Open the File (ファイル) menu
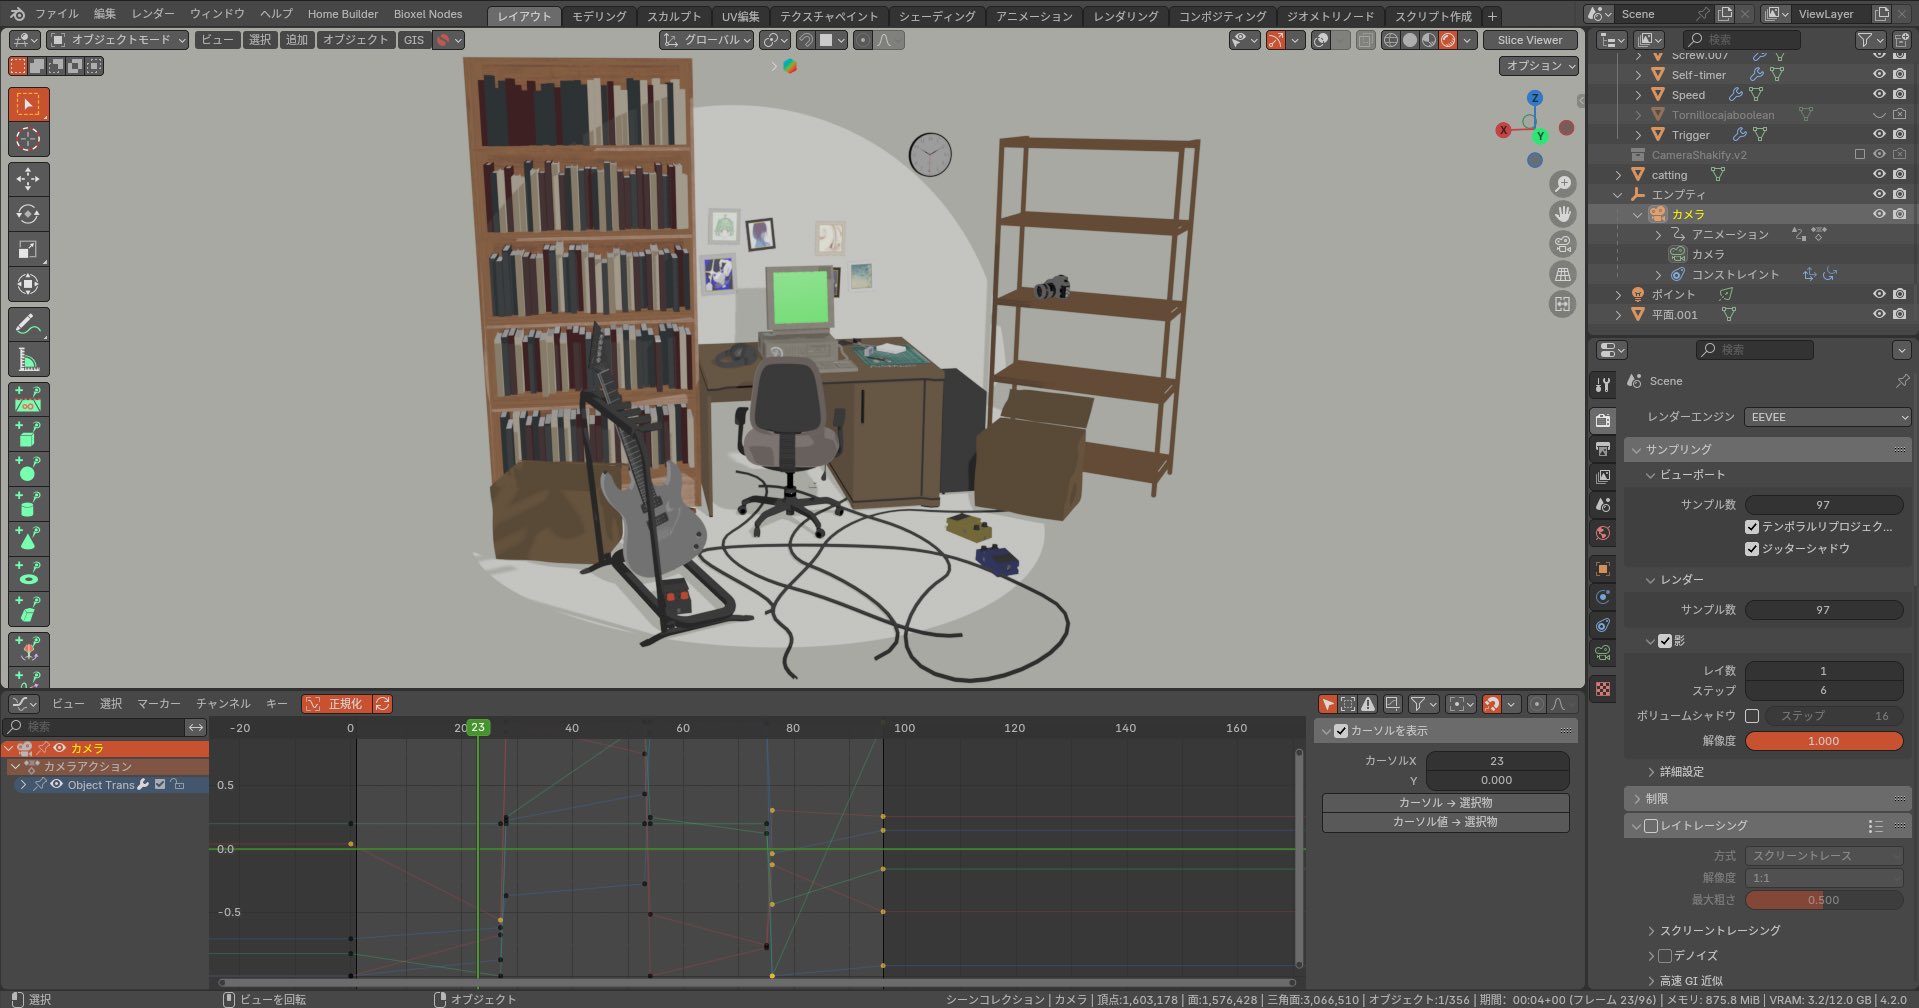The image size is (1919, 1008). (56, 14)
